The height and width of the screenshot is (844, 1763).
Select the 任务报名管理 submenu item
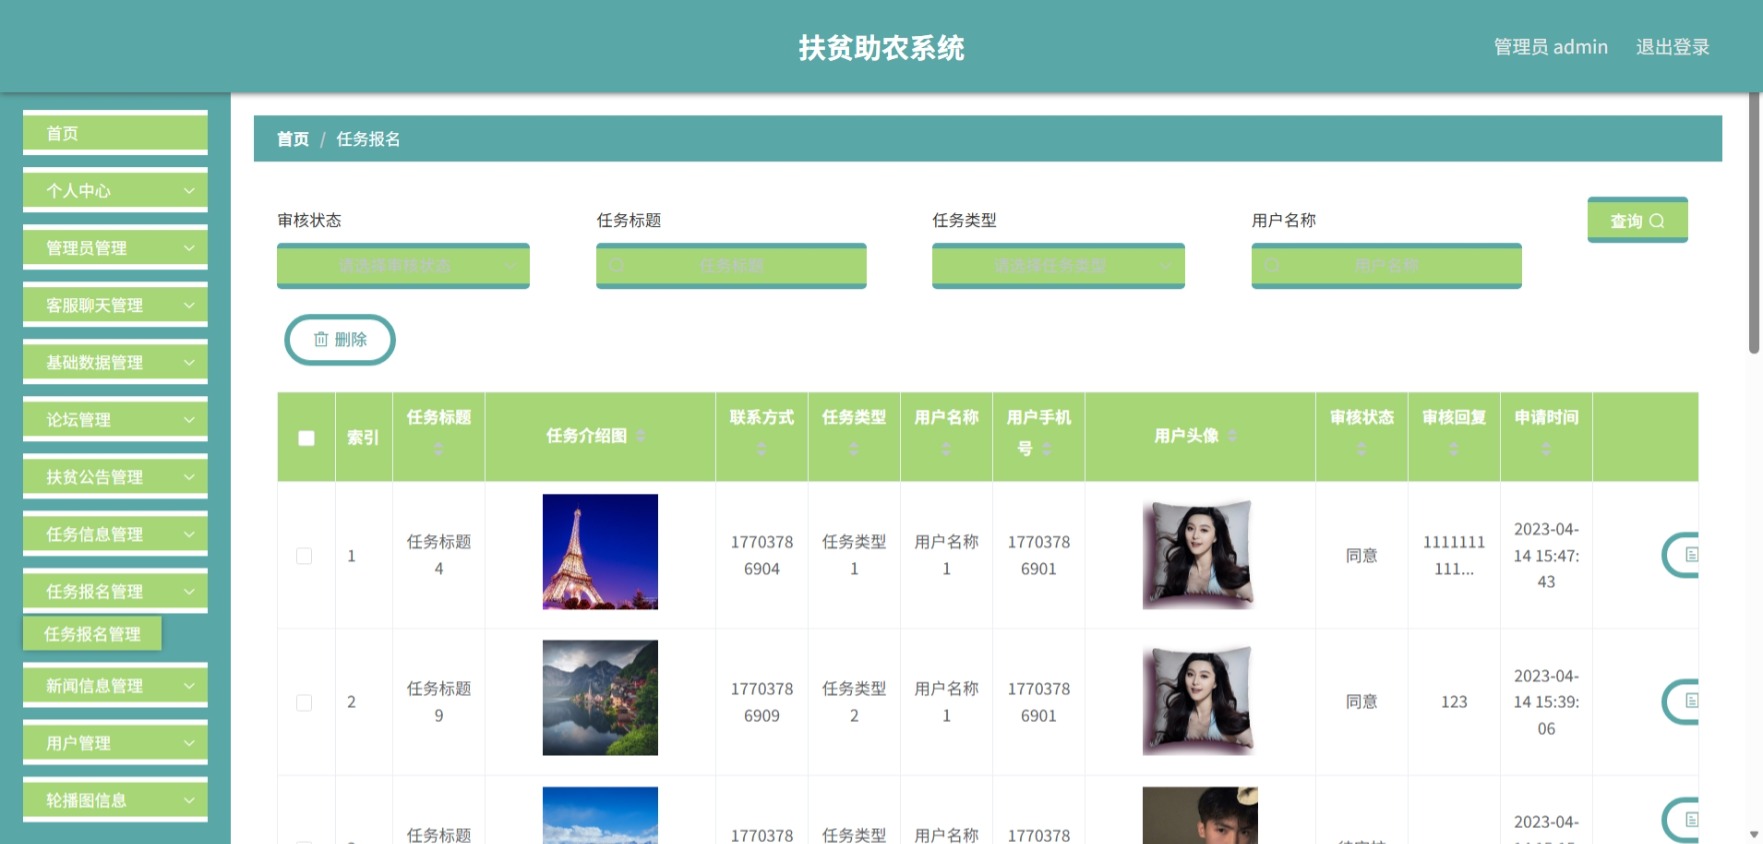(92, 634)
